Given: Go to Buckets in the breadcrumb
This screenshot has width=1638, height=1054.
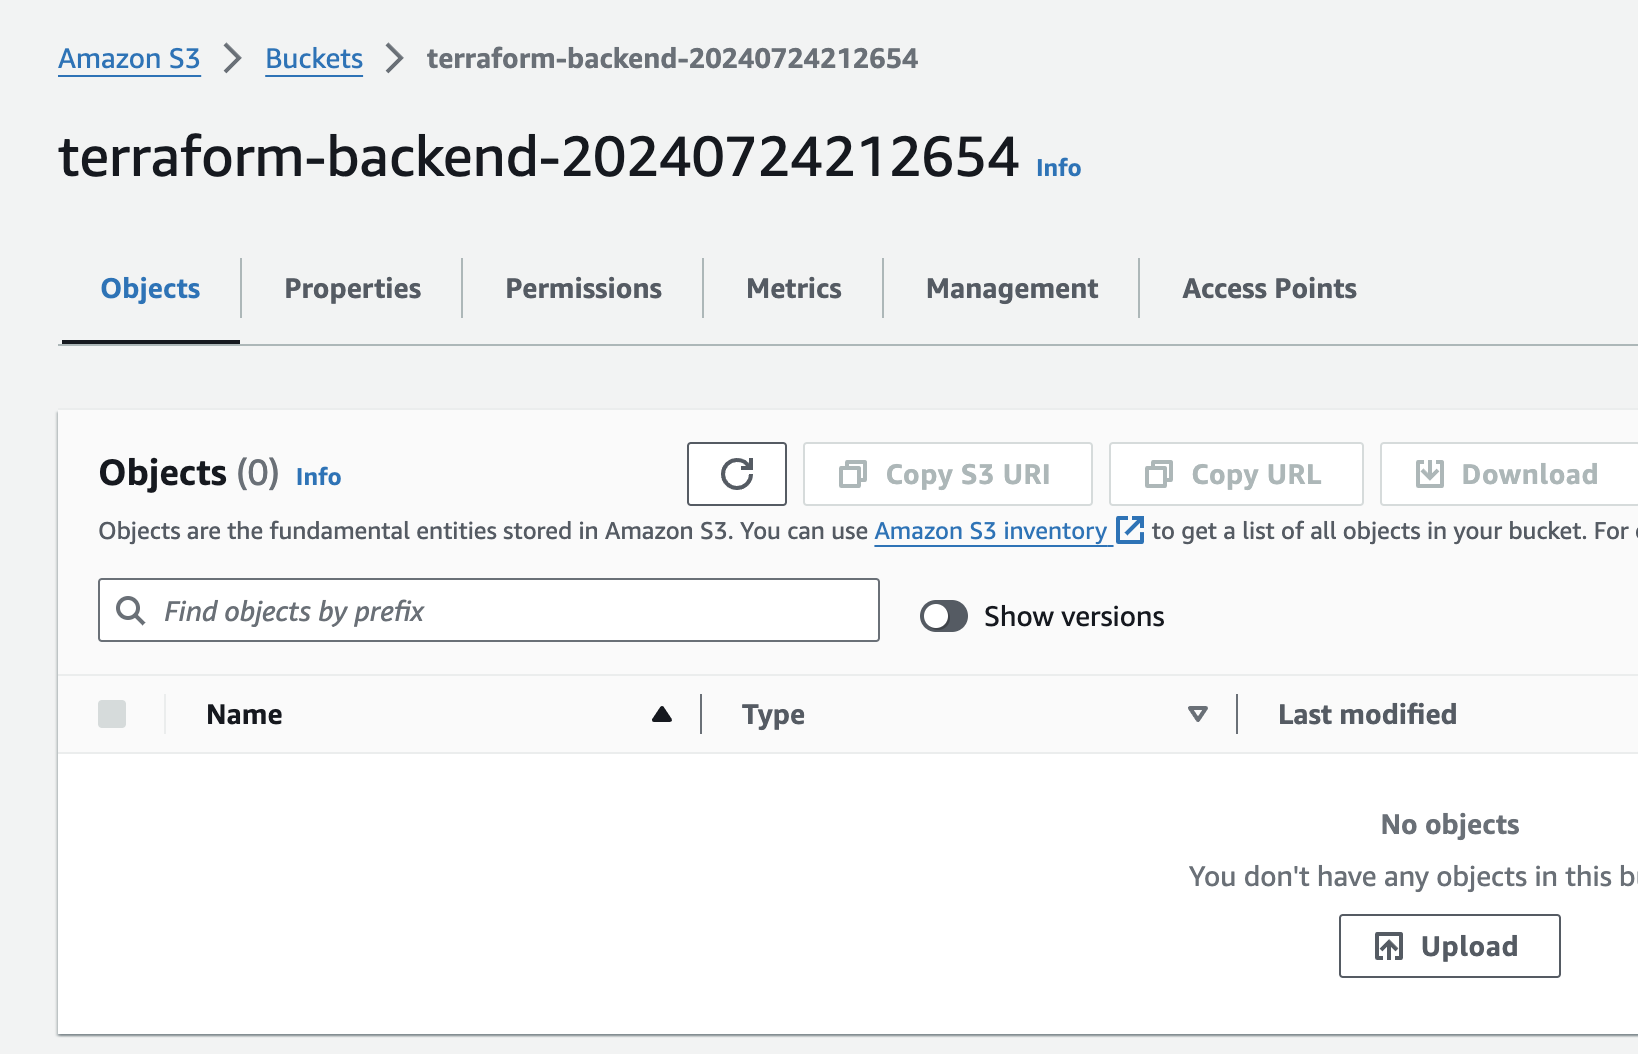Looking at the screenshot, I should 314,58.
